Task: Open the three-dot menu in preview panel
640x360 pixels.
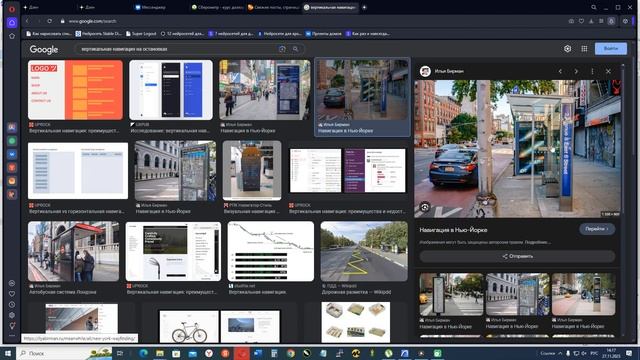Action: click(592, 71)
